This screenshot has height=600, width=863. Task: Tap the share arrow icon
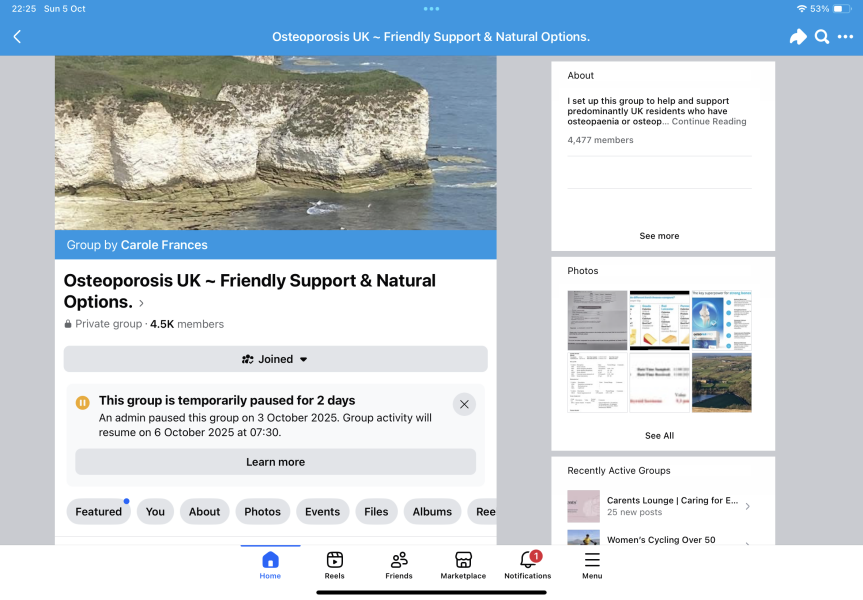[797, 37]
